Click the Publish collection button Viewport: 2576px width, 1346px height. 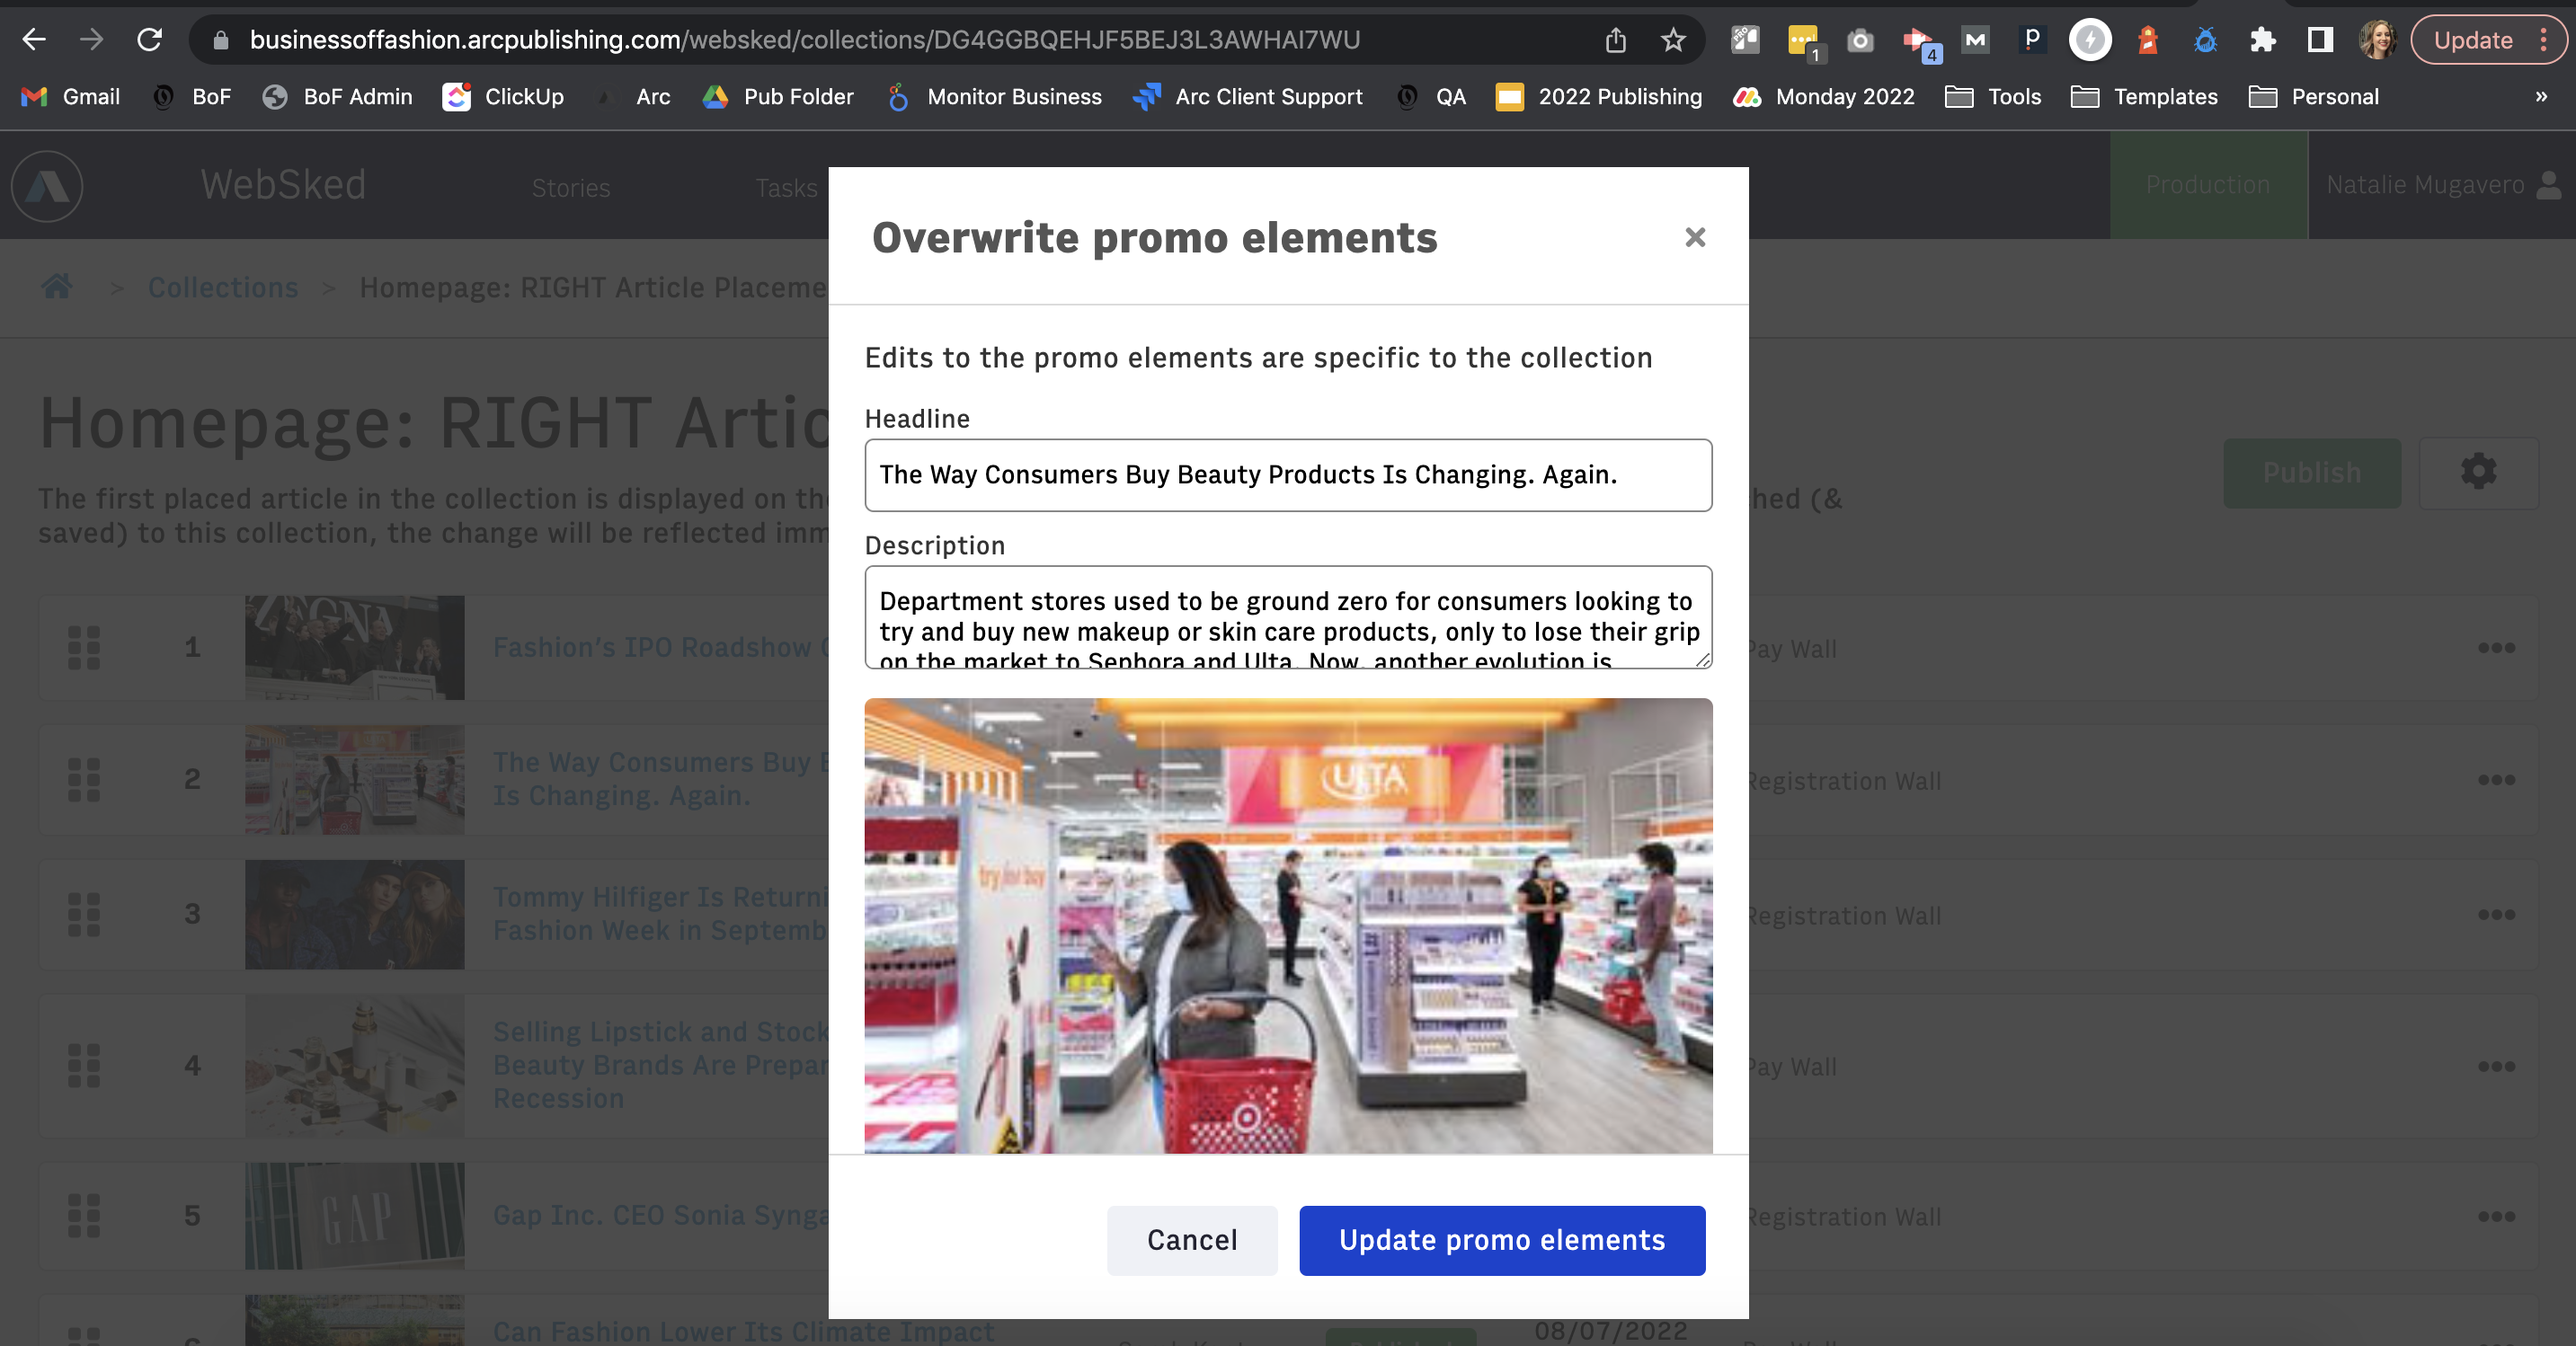2311,473
